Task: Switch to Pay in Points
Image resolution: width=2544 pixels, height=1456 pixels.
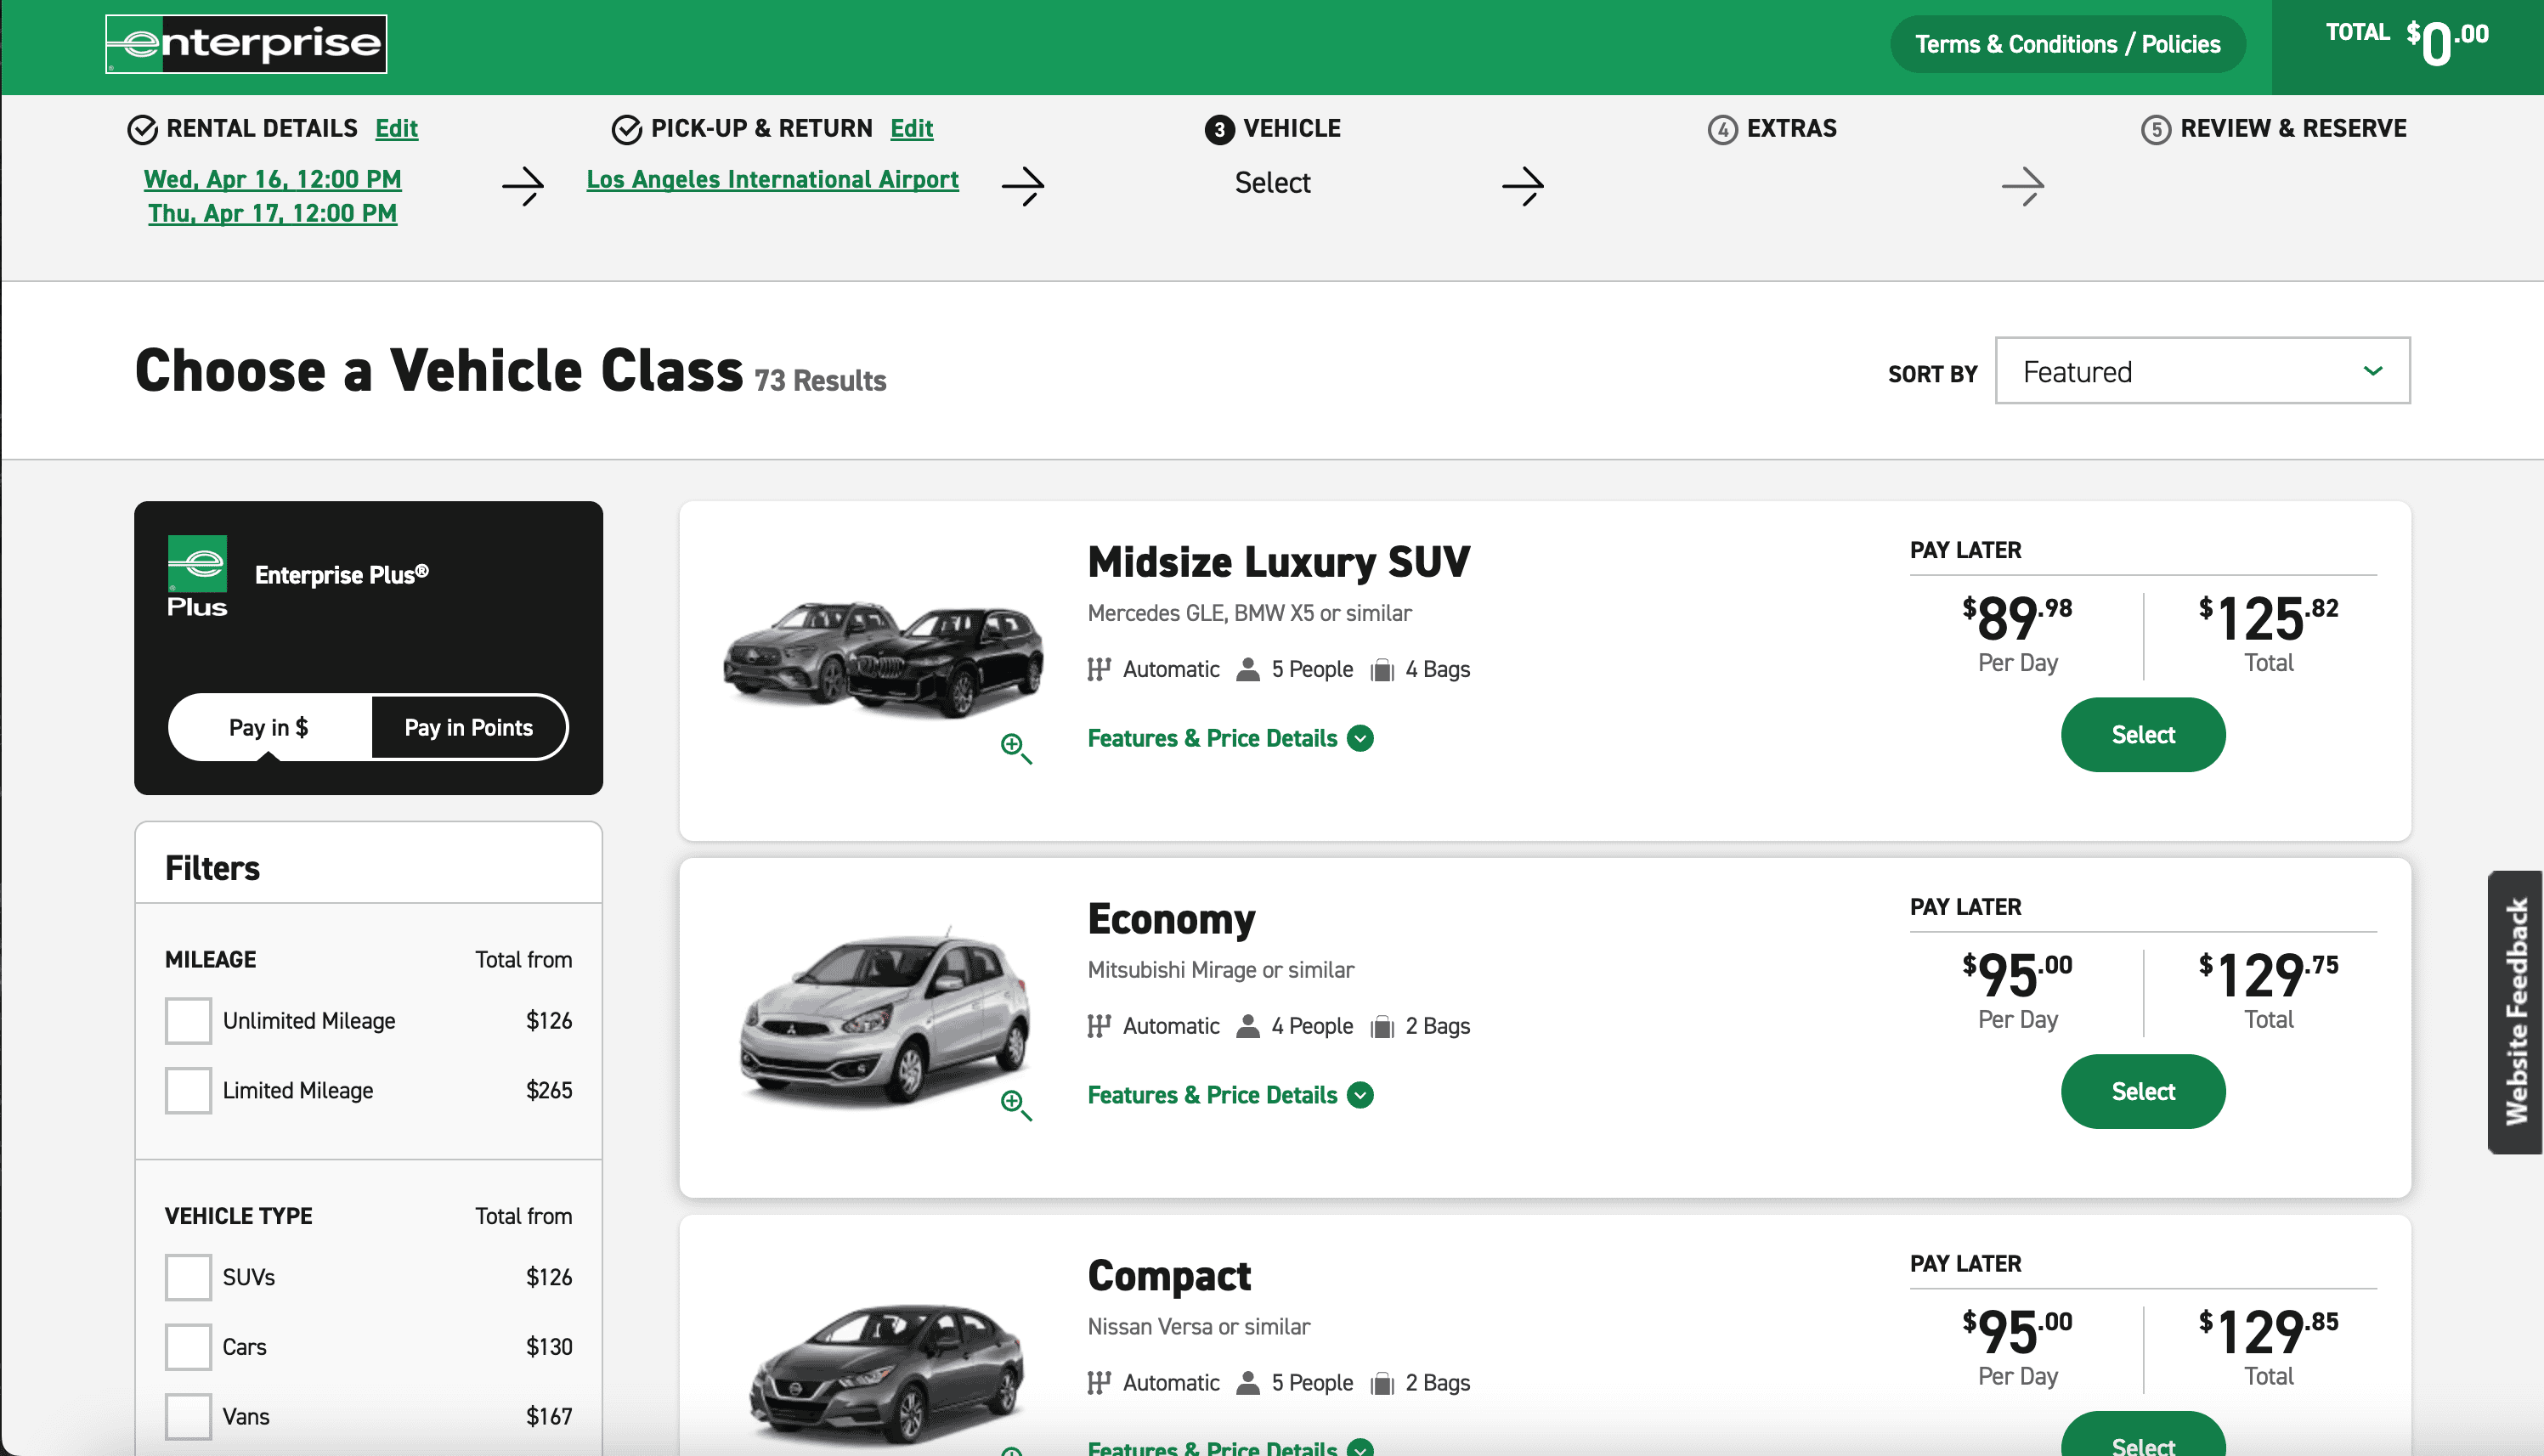Action: (468, 727)
